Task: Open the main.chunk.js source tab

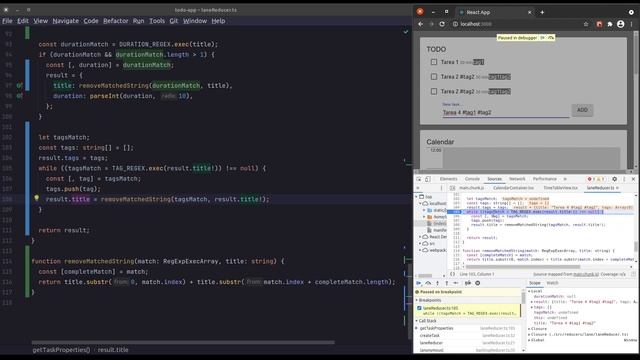Action: coord(472,188)
